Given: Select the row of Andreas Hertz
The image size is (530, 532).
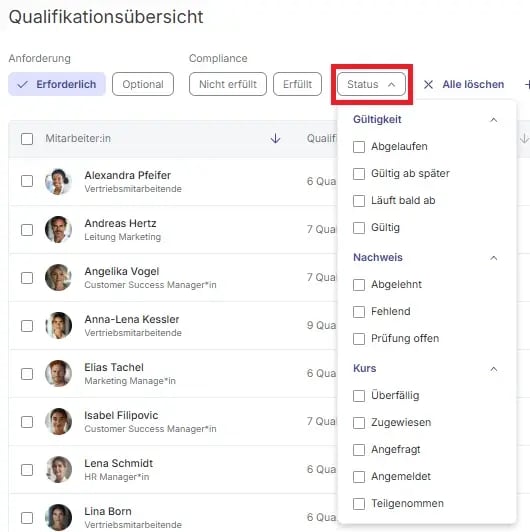Looking at the screenshot, I should (x=27, y=230).
